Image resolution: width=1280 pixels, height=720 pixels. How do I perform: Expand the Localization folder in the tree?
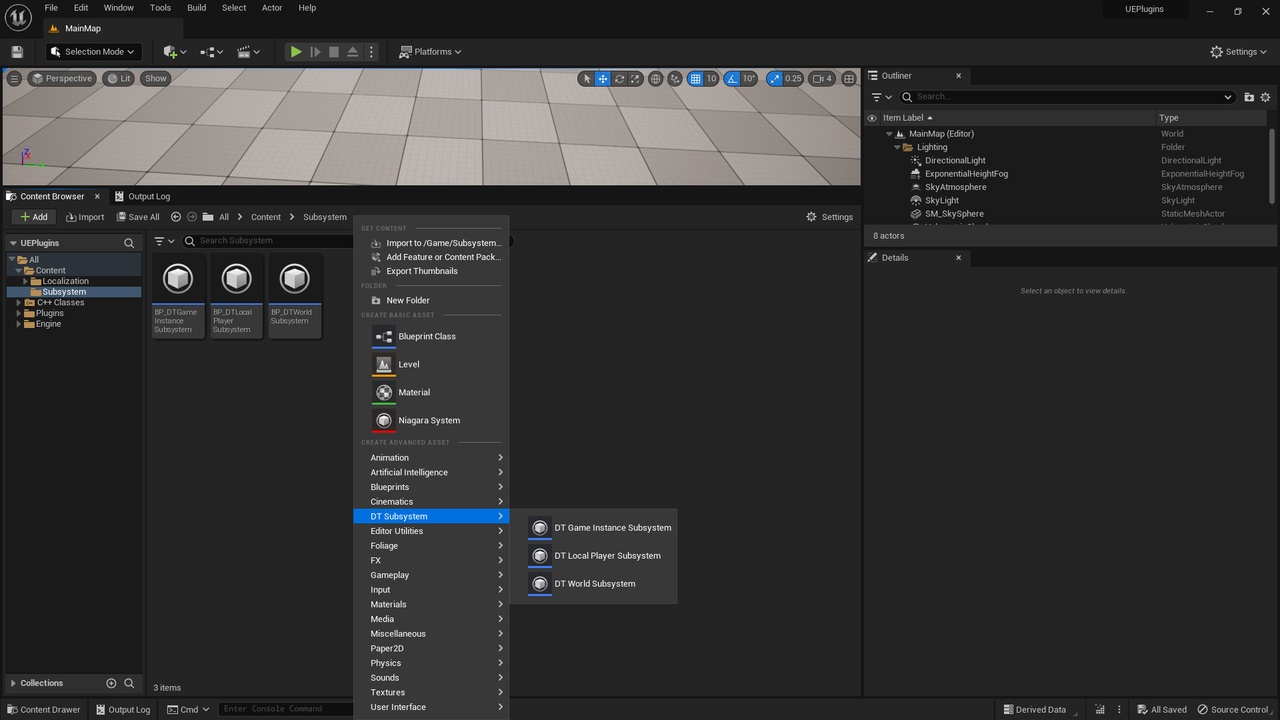coord(26,281)
